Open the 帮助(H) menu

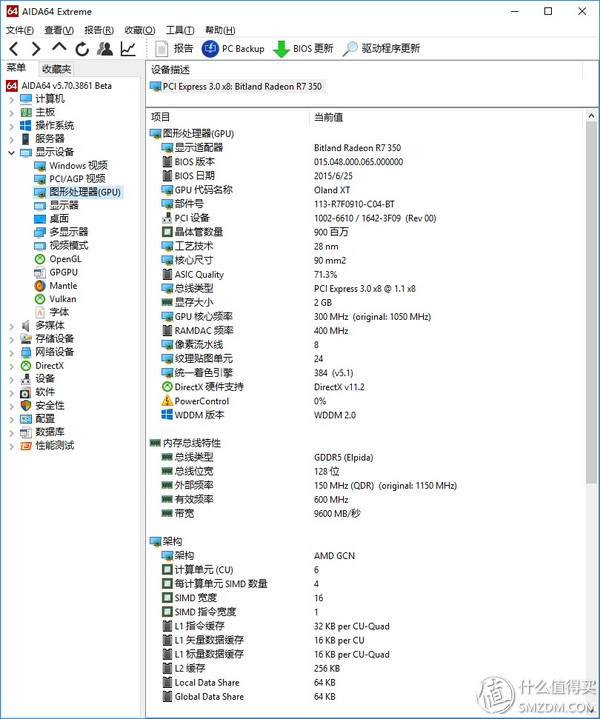pos(220,30)
